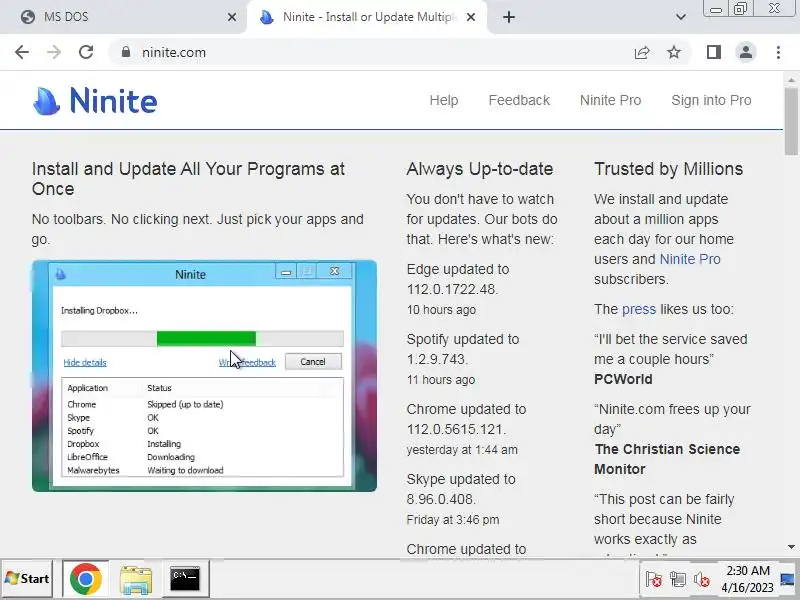Click the '10 hours ago' timestamp
This screenshot has width=800, height=600.
[441, 310]
